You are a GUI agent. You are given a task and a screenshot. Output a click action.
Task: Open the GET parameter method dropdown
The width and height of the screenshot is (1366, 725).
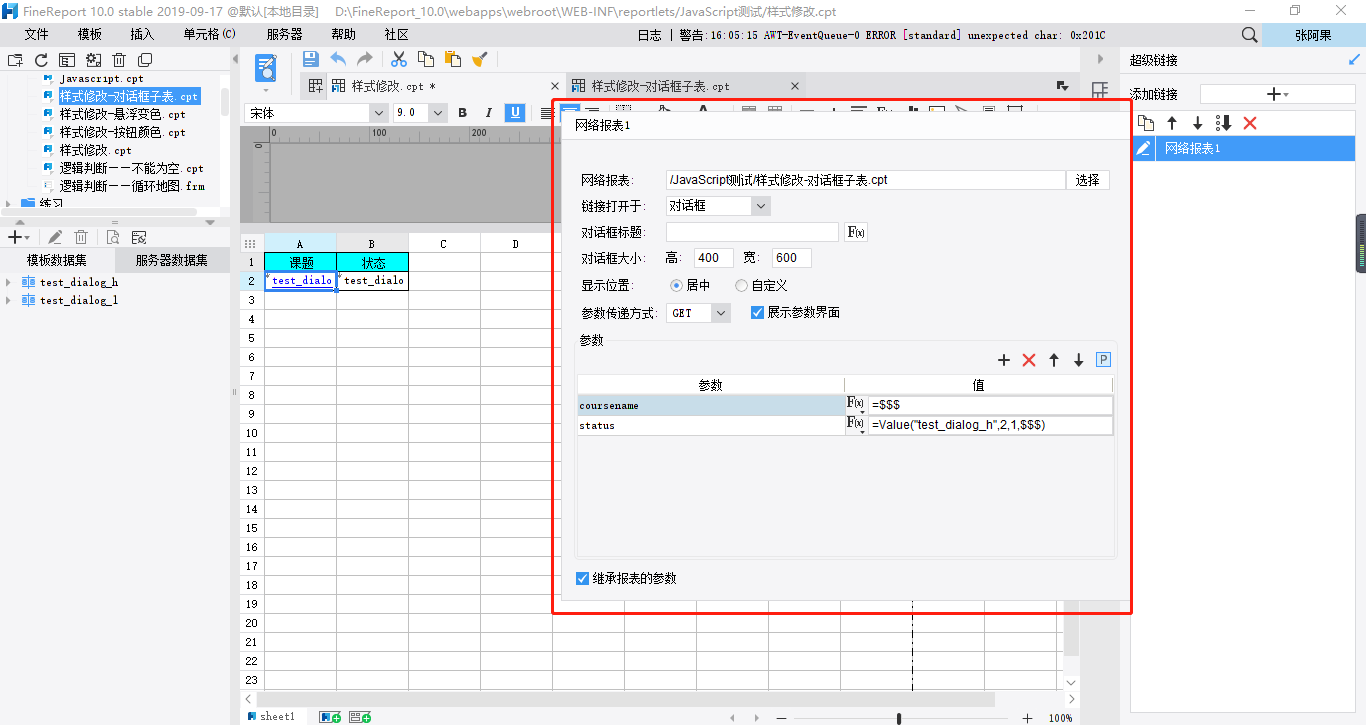[721, 313]
